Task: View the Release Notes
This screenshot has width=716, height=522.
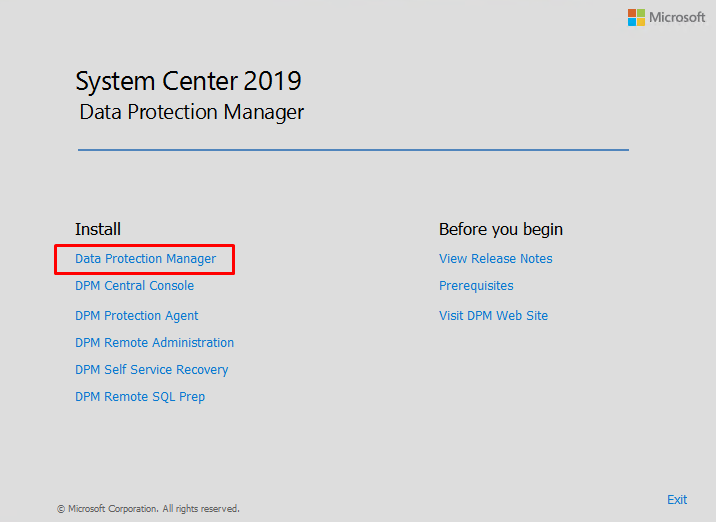Action: pyautogui.click(x=495, y=258)
